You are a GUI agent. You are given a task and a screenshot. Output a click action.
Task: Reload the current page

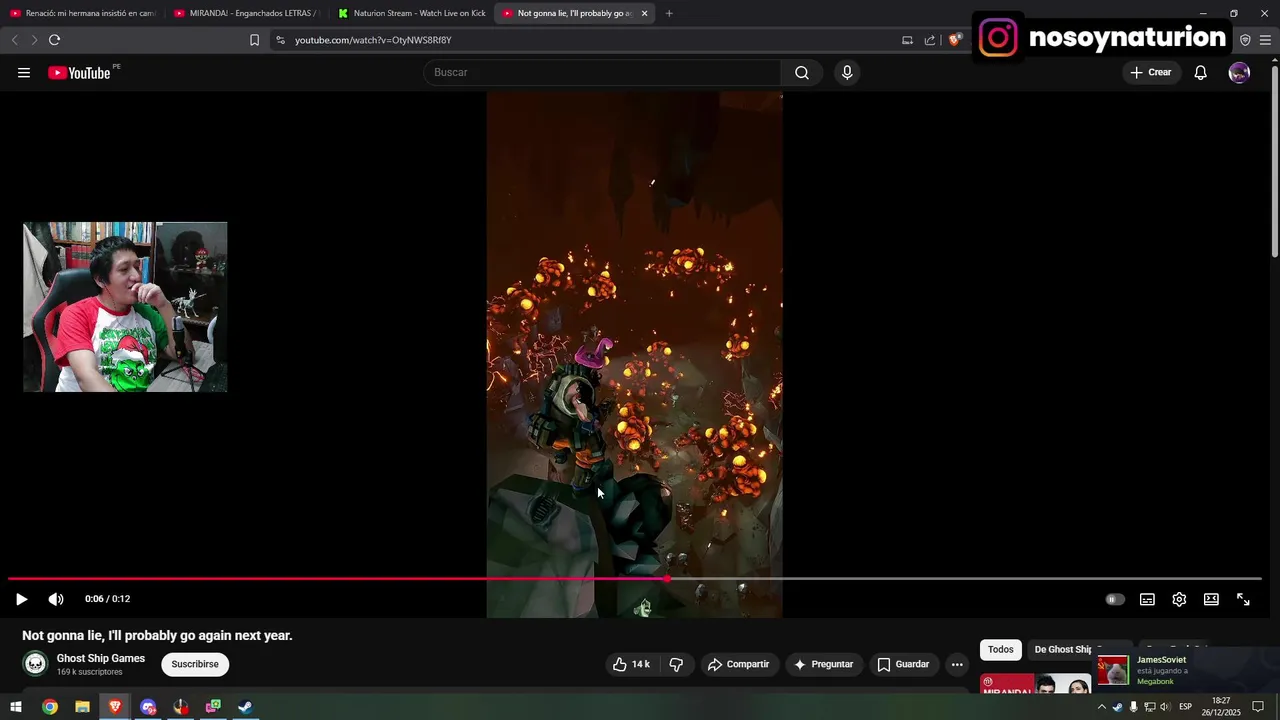pos(54,40)
